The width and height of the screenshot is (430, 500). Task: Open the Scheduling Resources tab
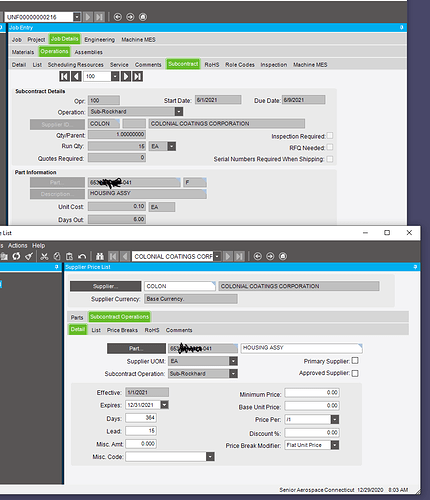pyautogui.click(x=76, y=65)
